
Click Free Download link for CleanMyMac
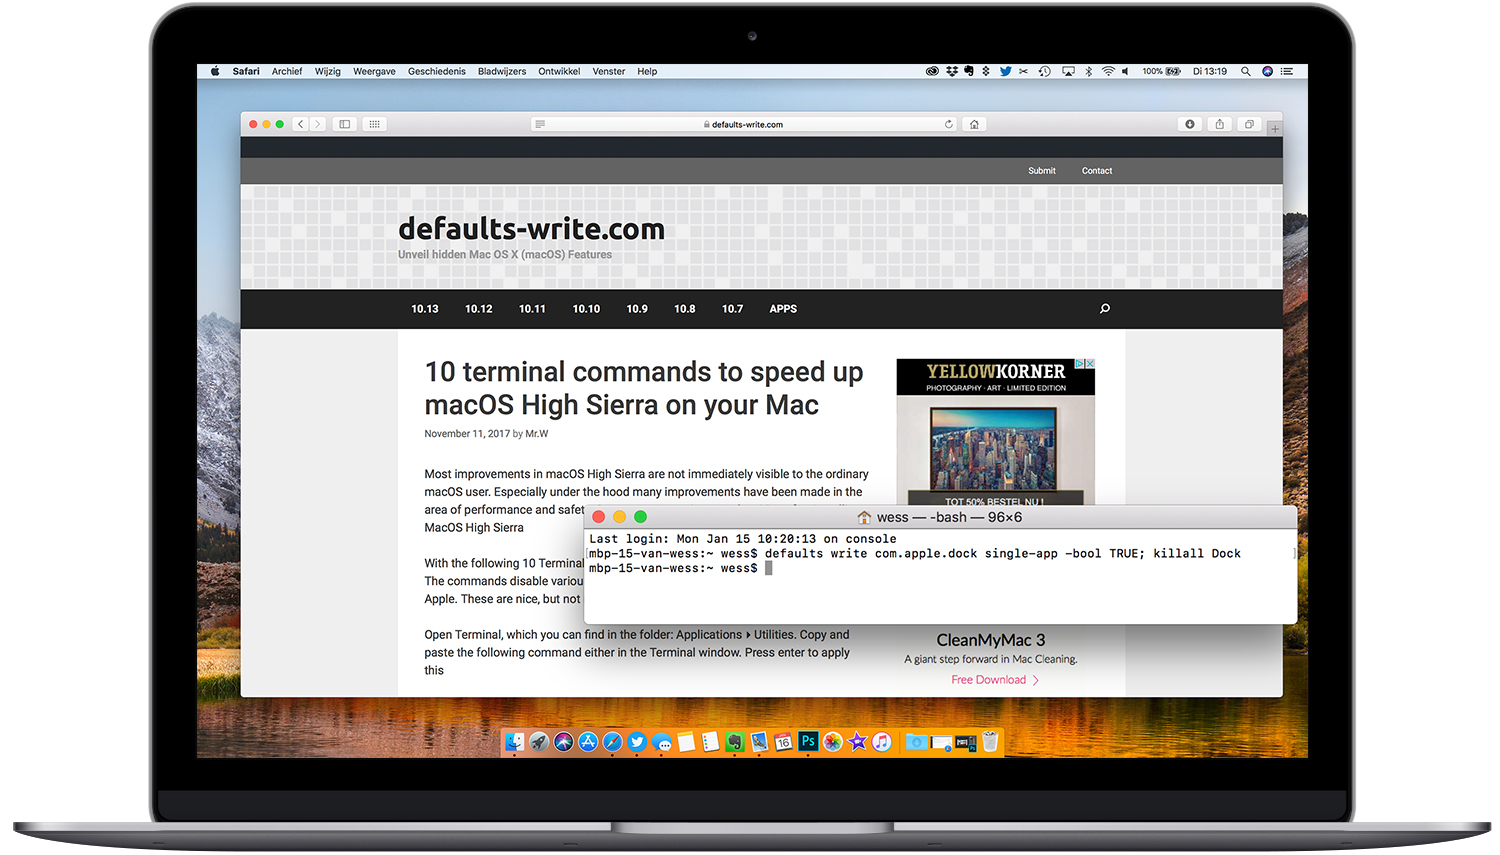995,680
